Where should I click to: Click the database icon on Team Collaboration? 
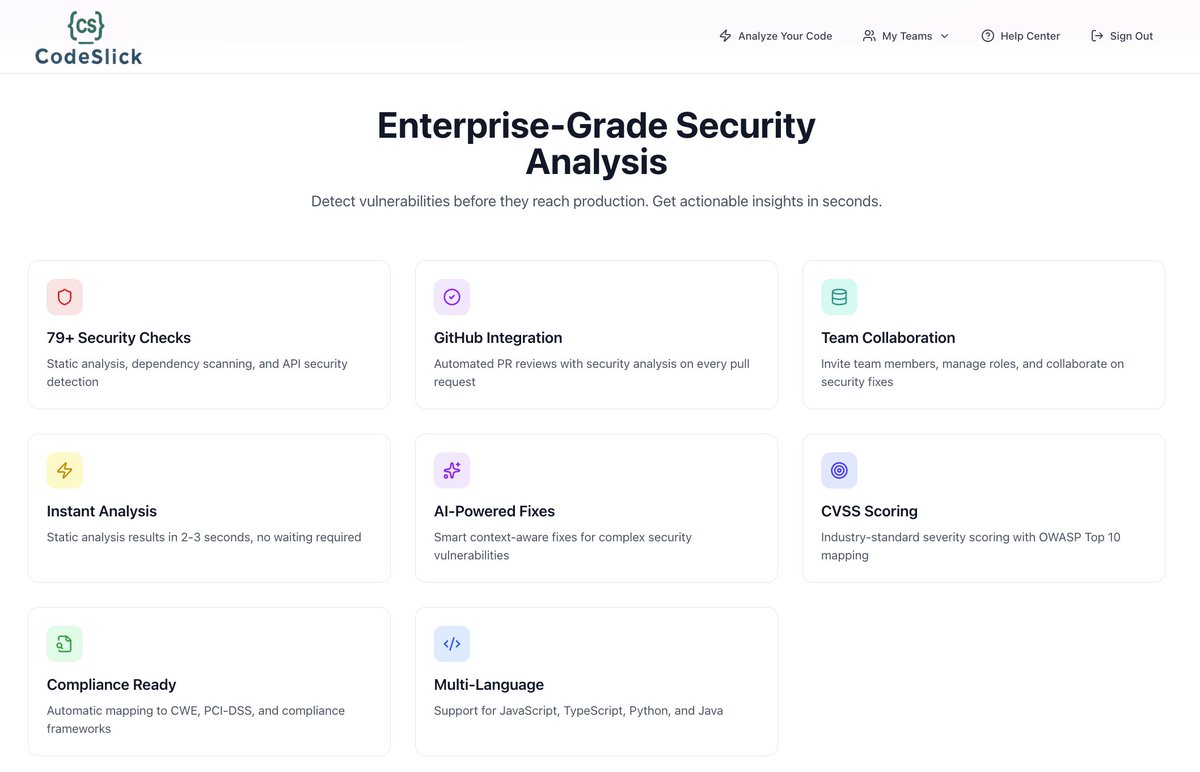(x=839, y=296)
